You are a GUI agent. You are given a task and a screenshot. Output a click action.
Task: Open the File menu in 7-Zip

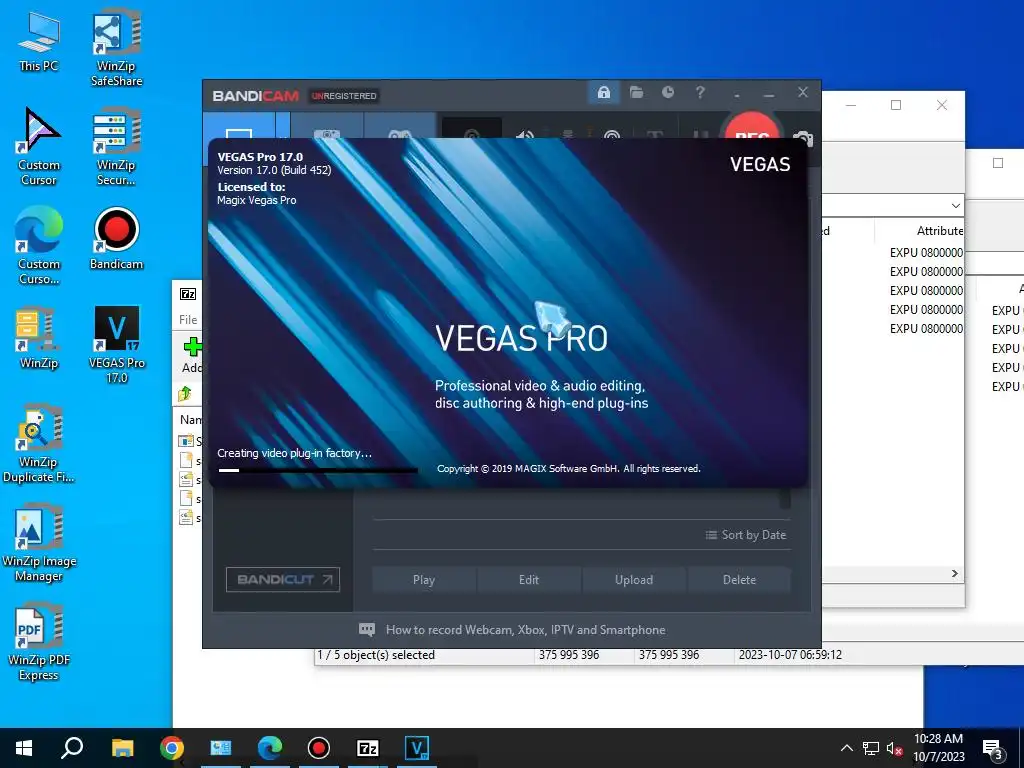pos(188,319)
